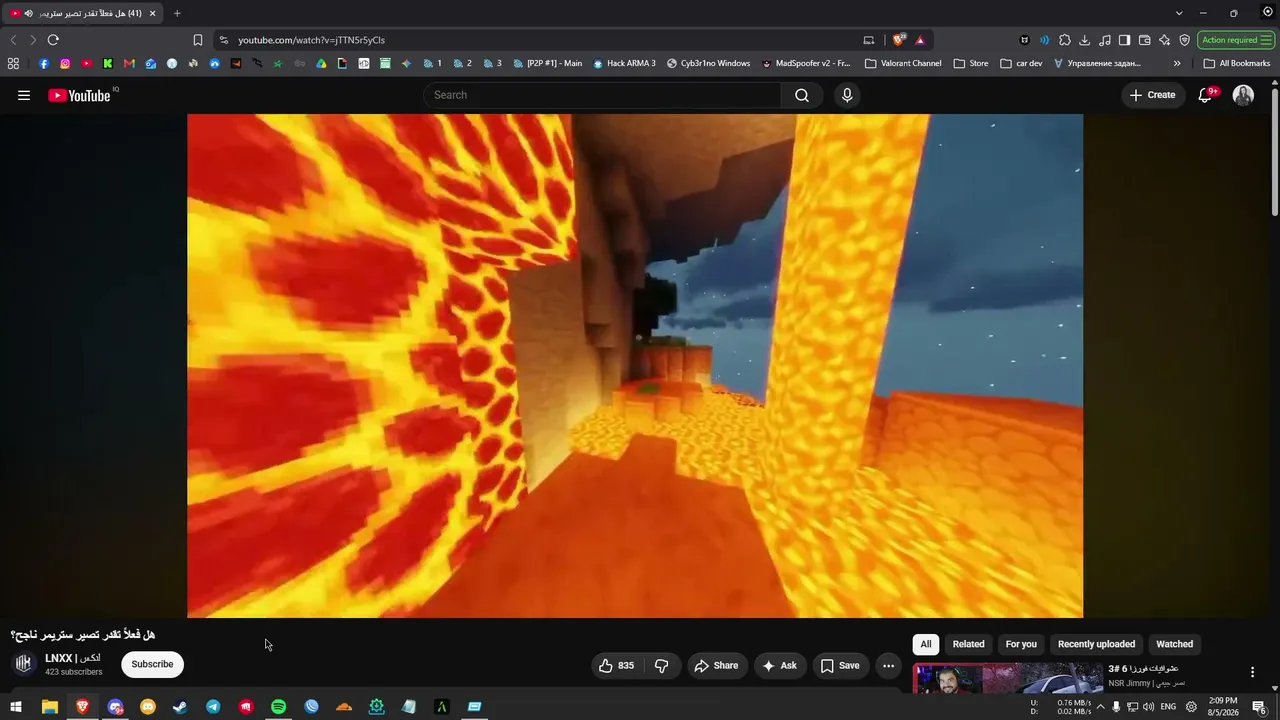
Task: Subscribe to the LNXX channel
Action: pyautogui.click(x=152, y=664)
